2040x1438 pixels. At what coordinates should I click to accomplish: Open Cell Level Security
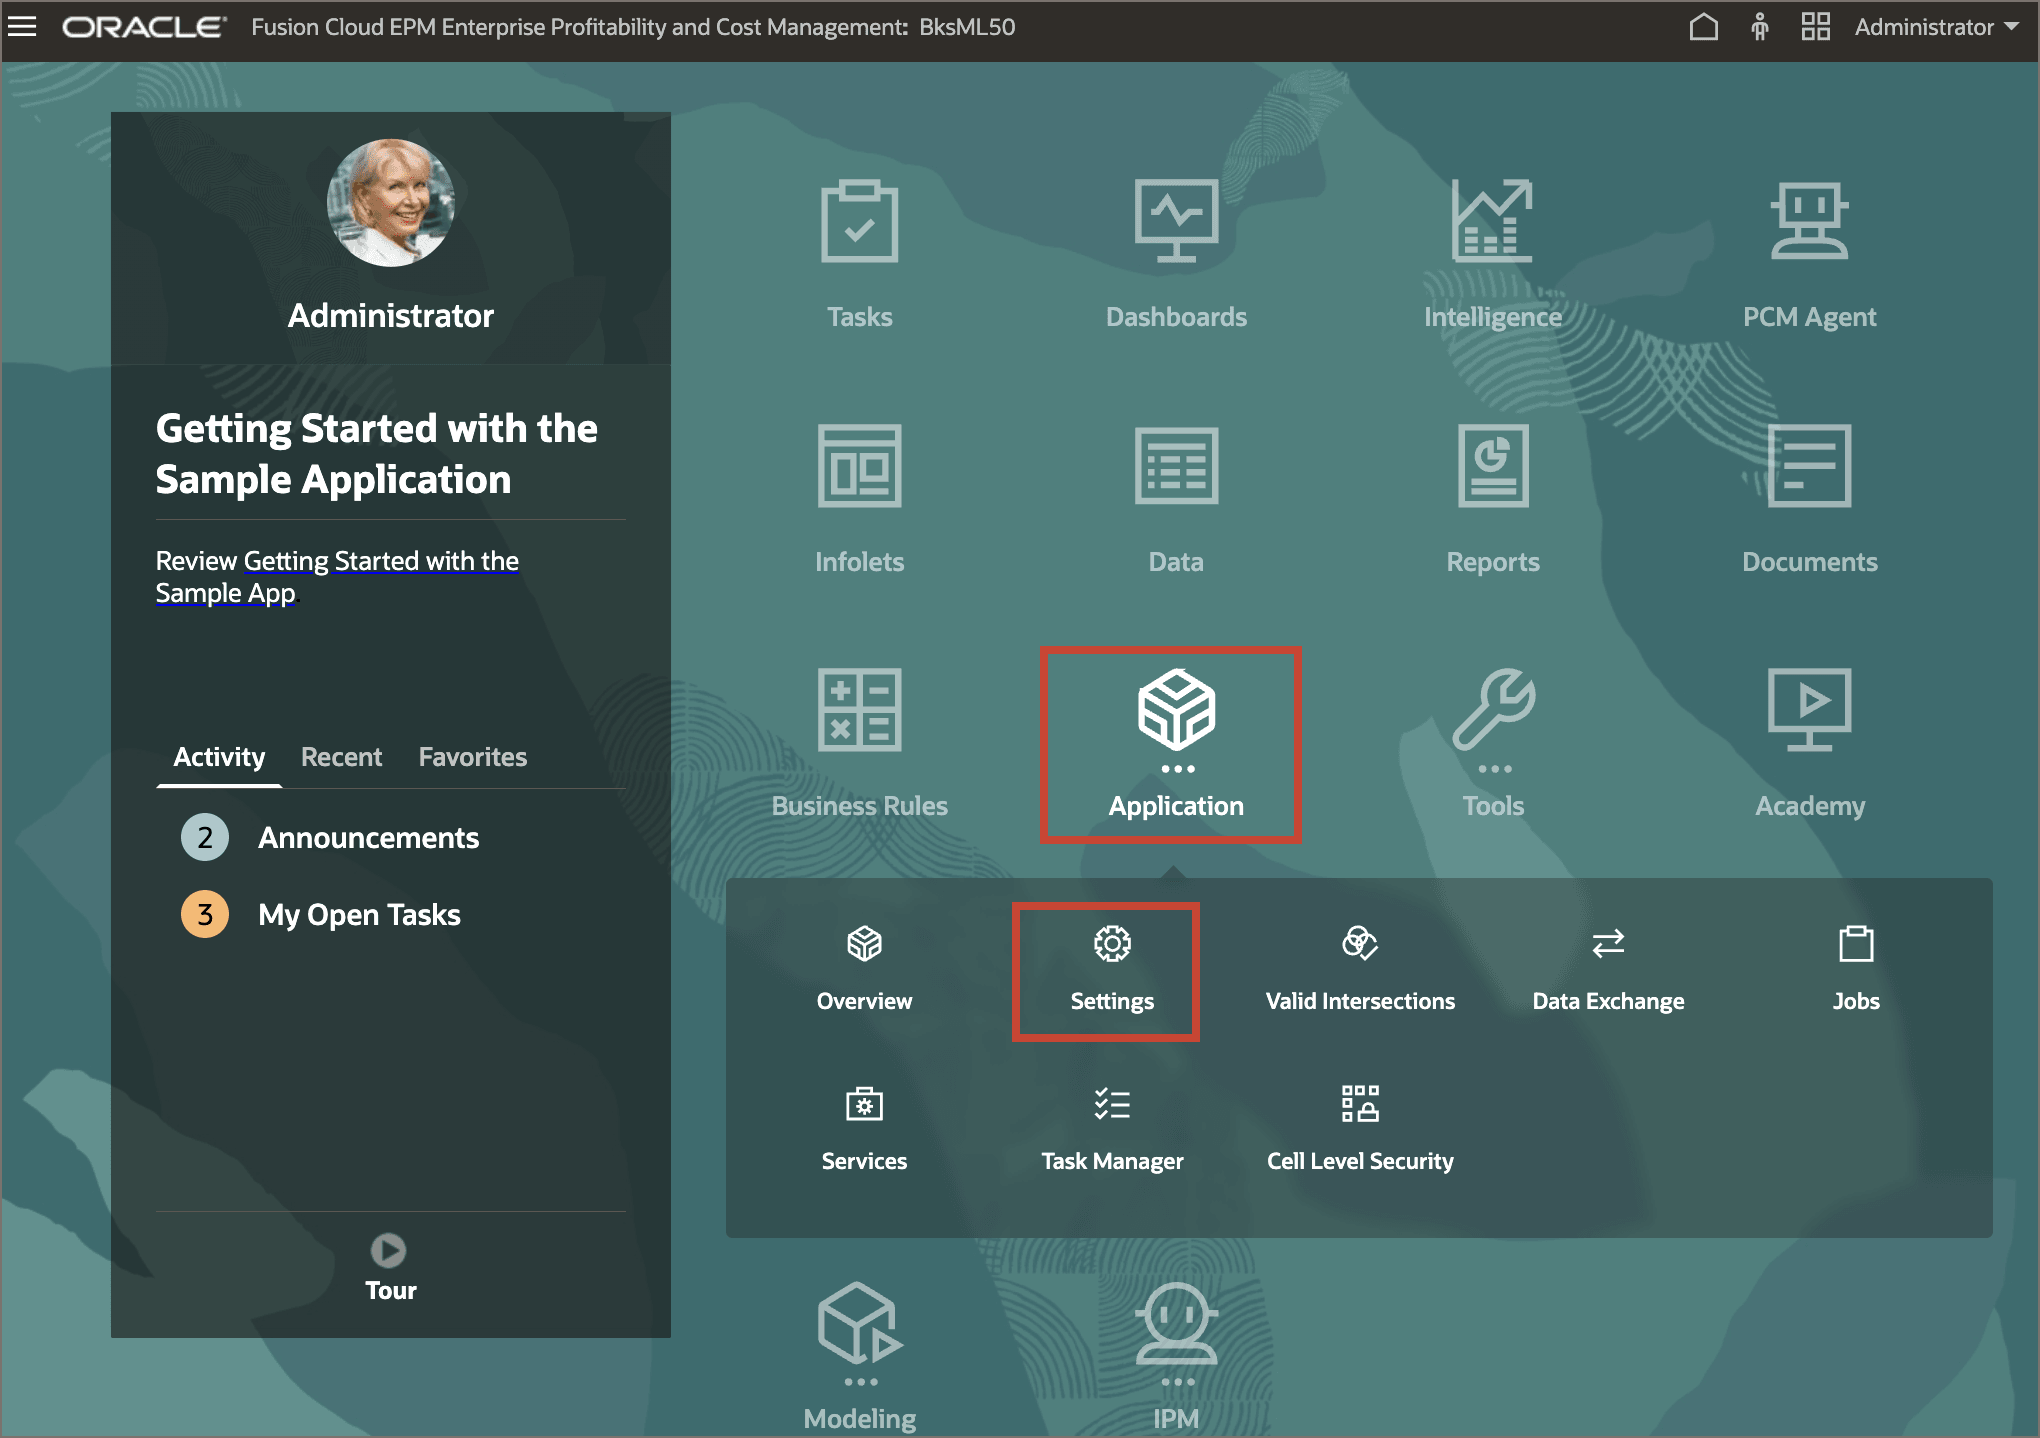(x=1359, y=1105)
